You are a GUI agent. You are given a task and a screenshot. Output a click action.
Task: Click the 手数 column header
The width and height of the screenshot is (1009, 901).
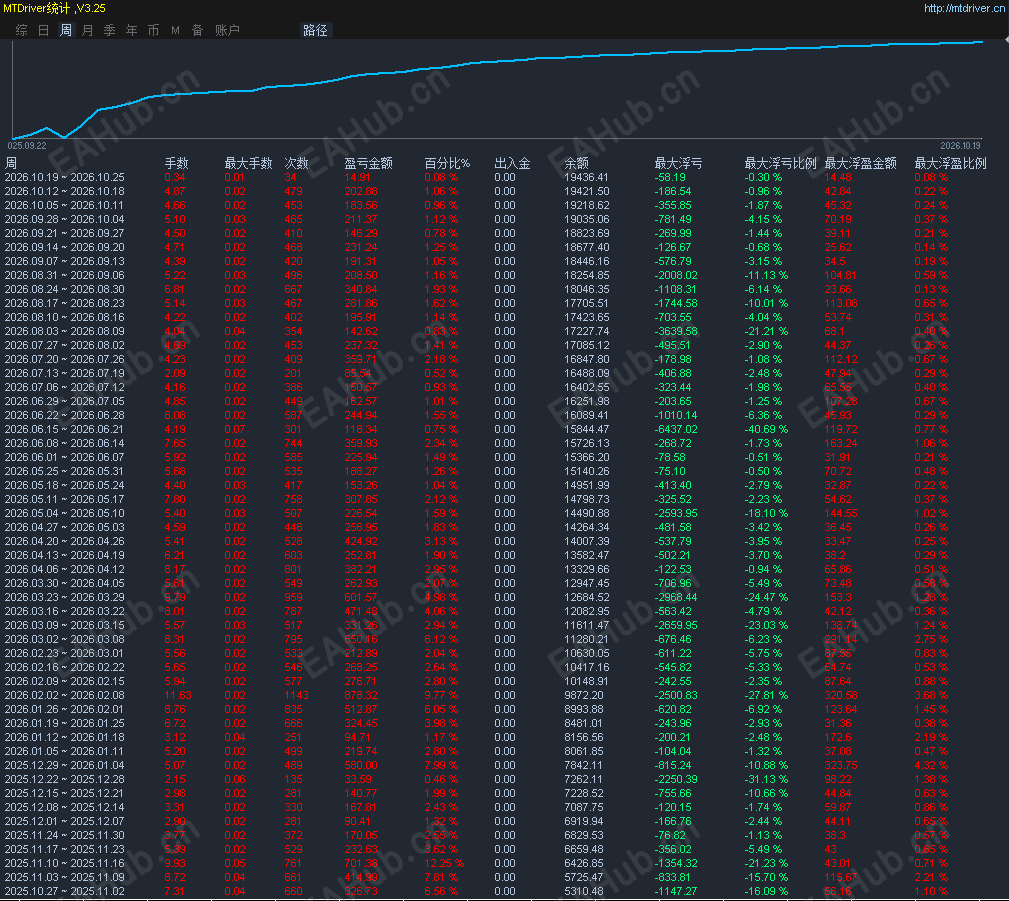tap(176, 163)
